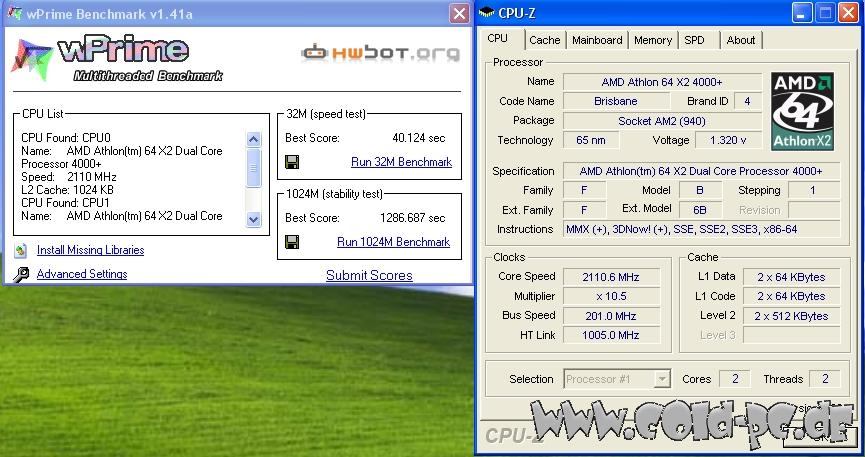Click the Voltage value 1.320 v
The height and width of the screenshot is (457, 865).
point(728,140)
